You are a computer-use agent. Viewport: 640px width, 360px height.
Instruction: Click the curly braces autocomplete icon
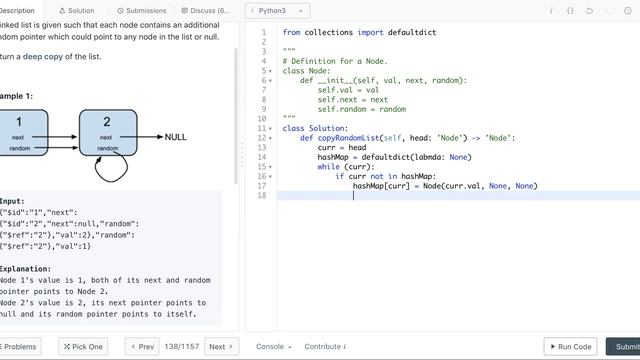570,11
